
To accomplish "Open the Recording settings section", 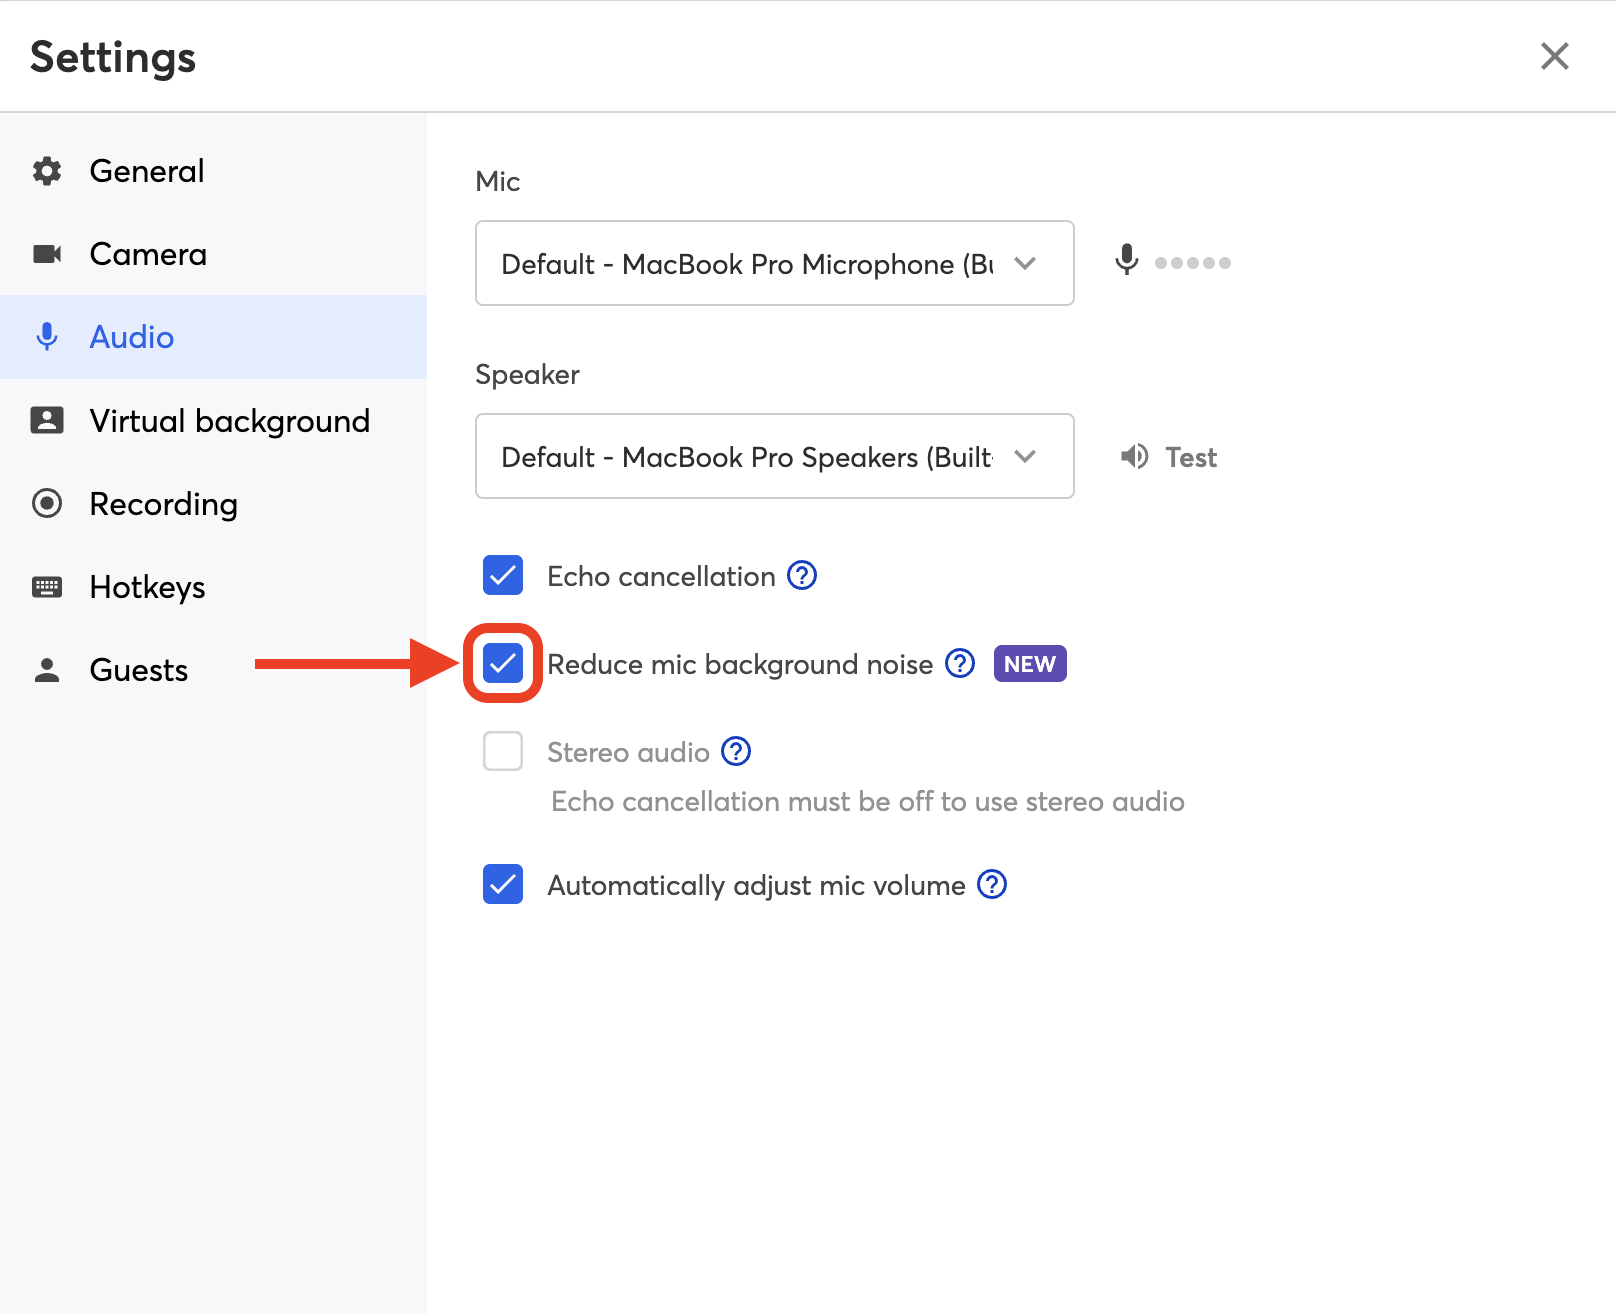I will (163, 504).
